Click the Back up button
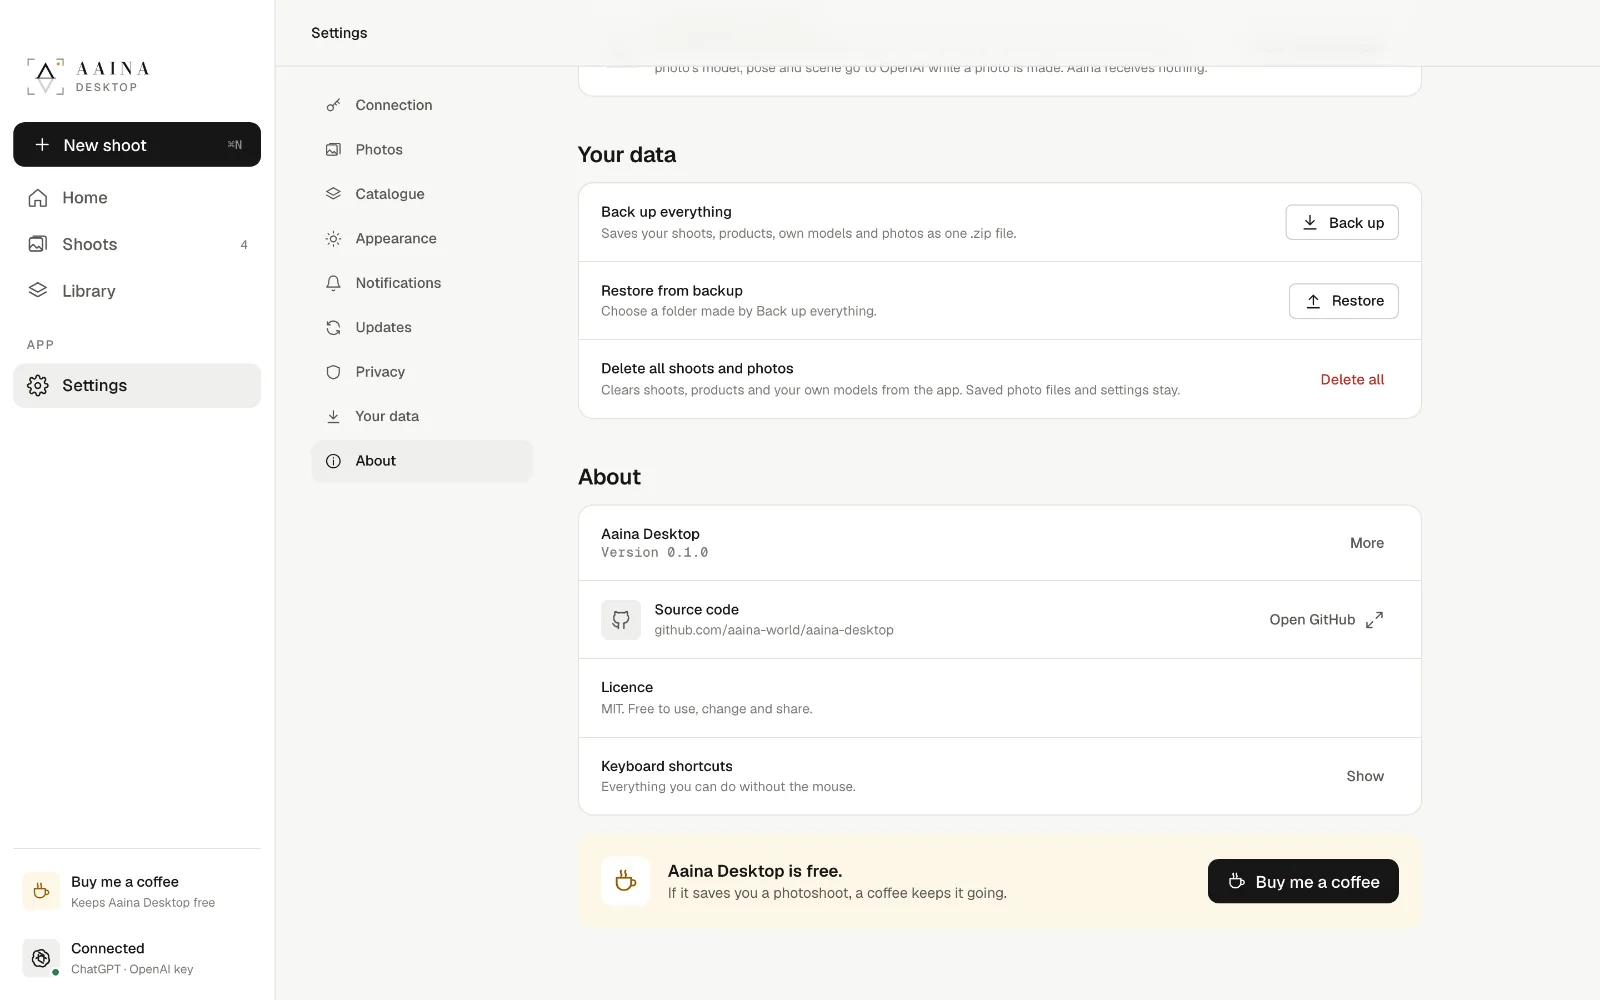Image resolution: width=1600 pixels, height=1000 pixels. point(1342,223)
